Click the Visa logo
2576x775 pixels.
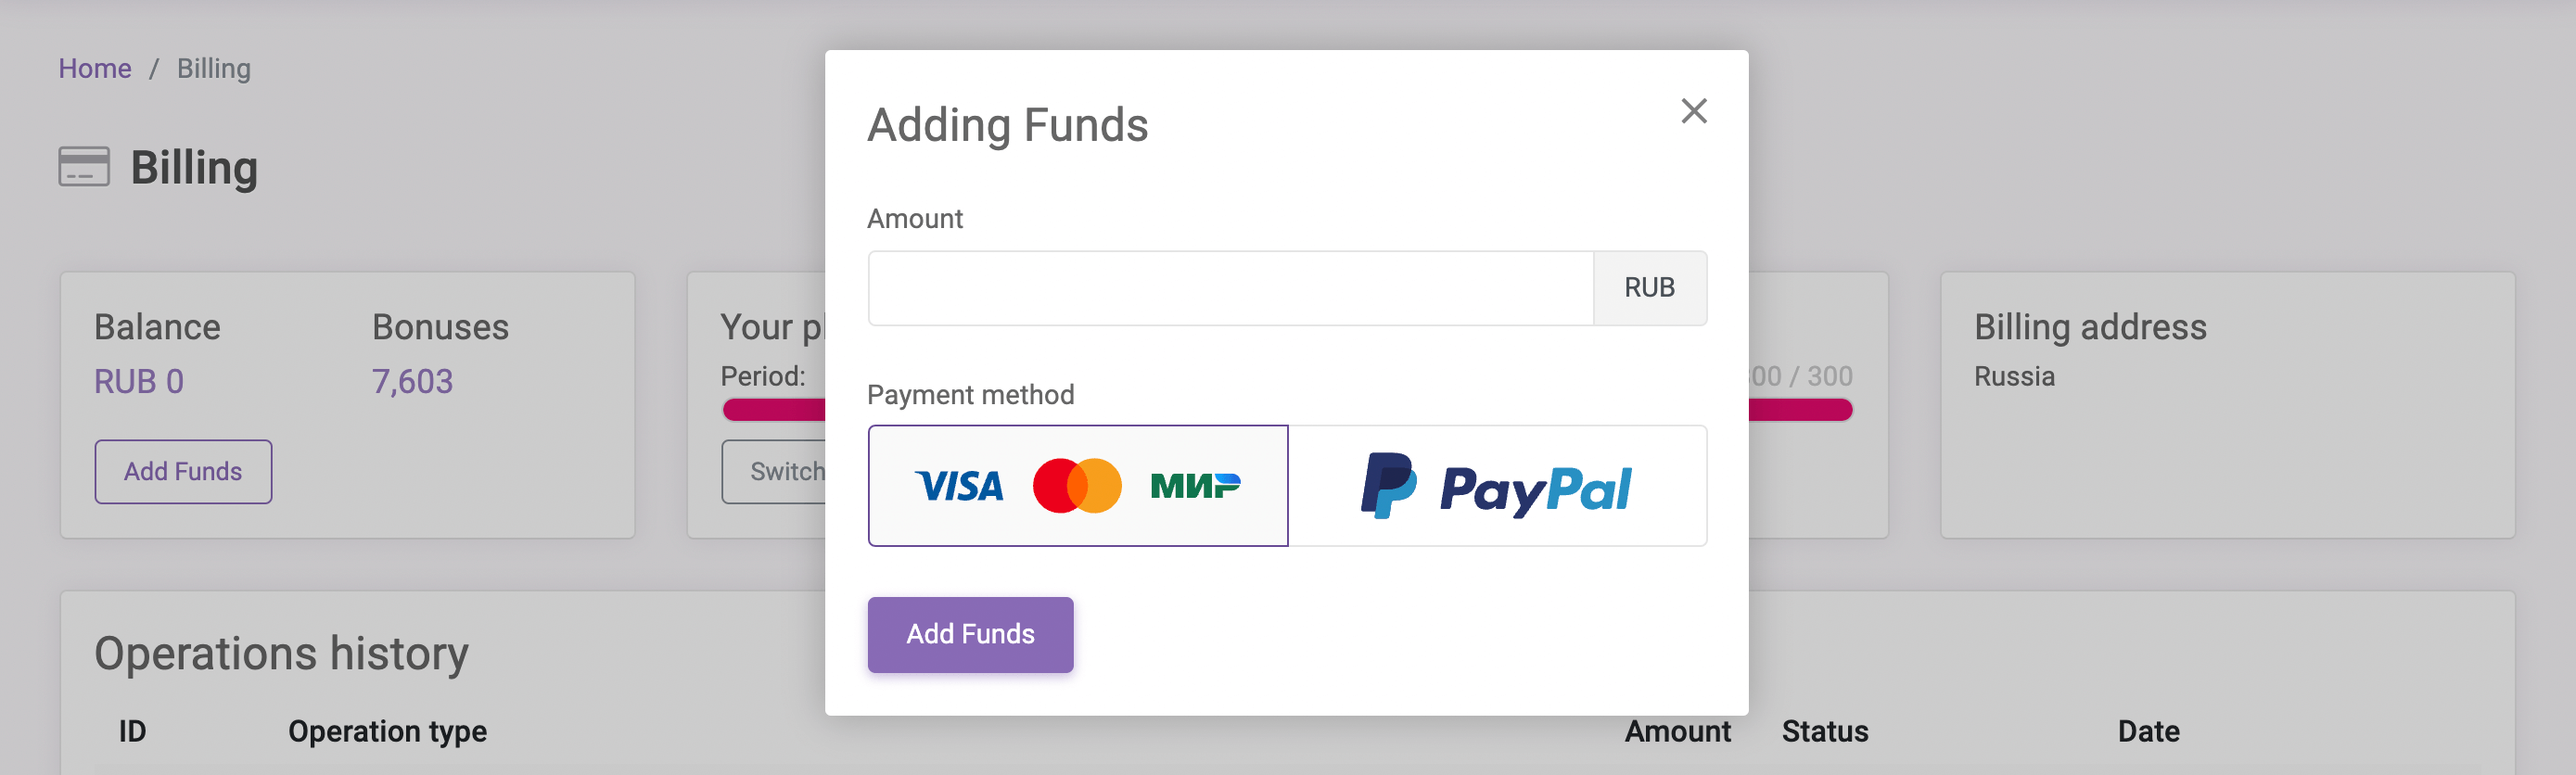click(x=959, y=486)
